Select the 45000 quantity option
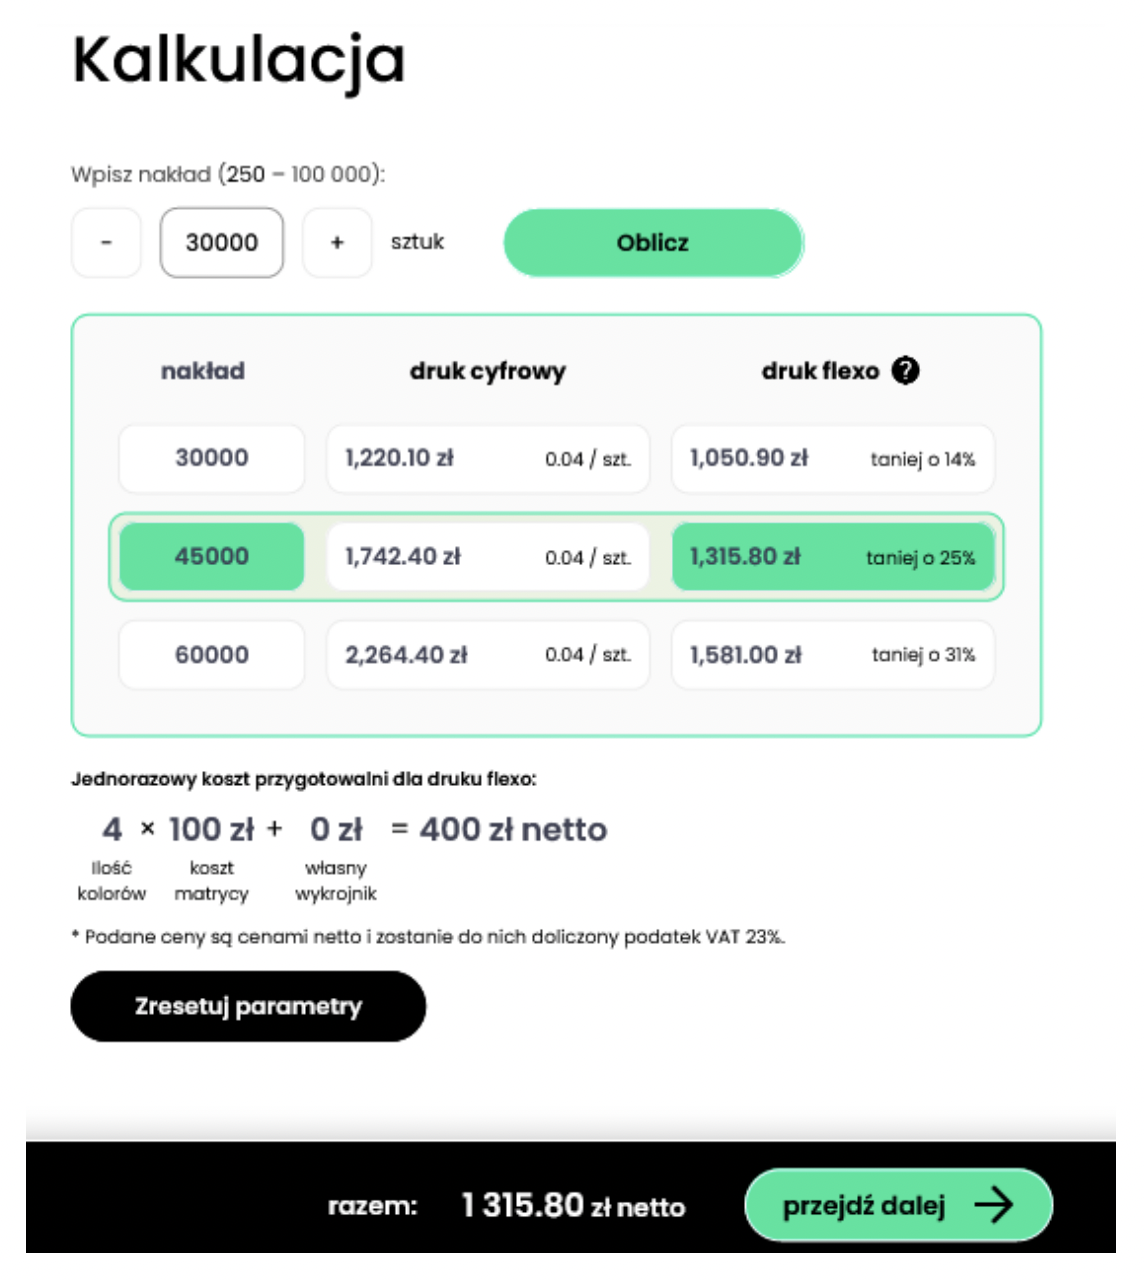Image resolution: width=1144 pixels, height=1280 pixels. pyautogui.click(x=211, y=557)
